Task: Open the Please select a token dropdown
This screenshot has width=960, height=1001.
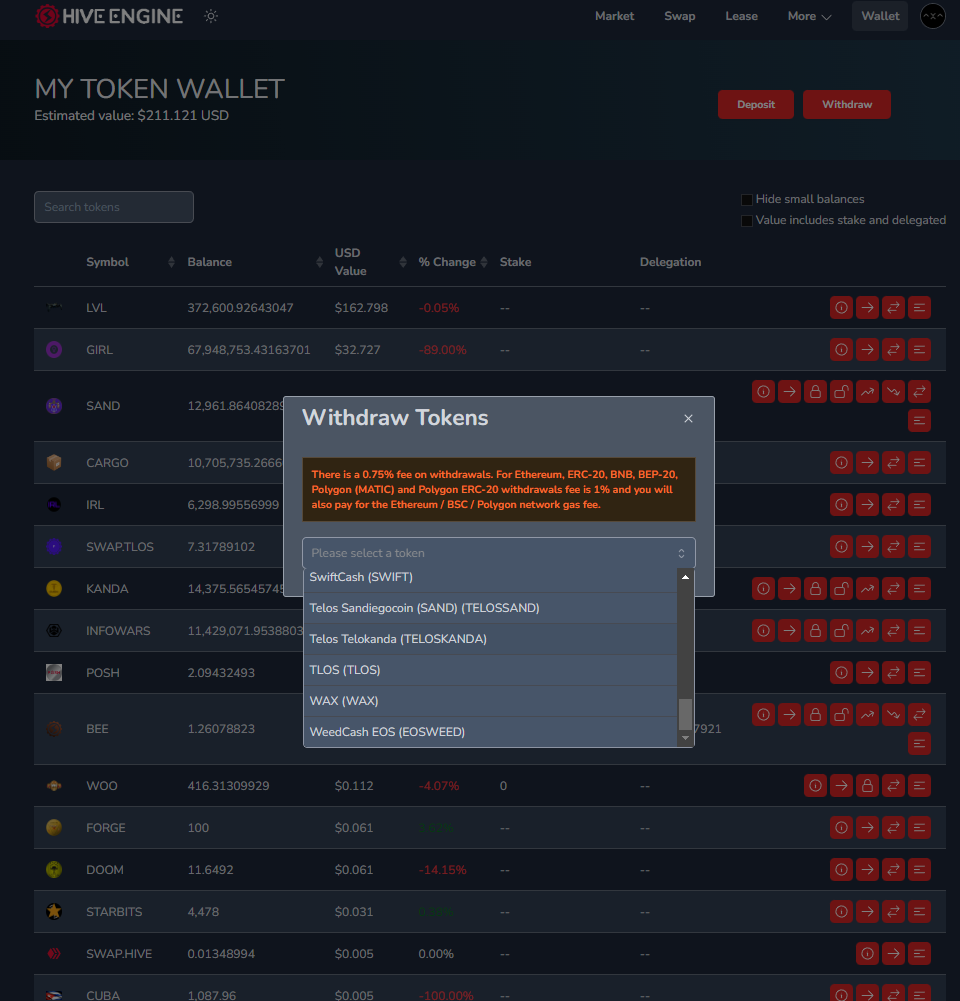Action: (499, 553)
